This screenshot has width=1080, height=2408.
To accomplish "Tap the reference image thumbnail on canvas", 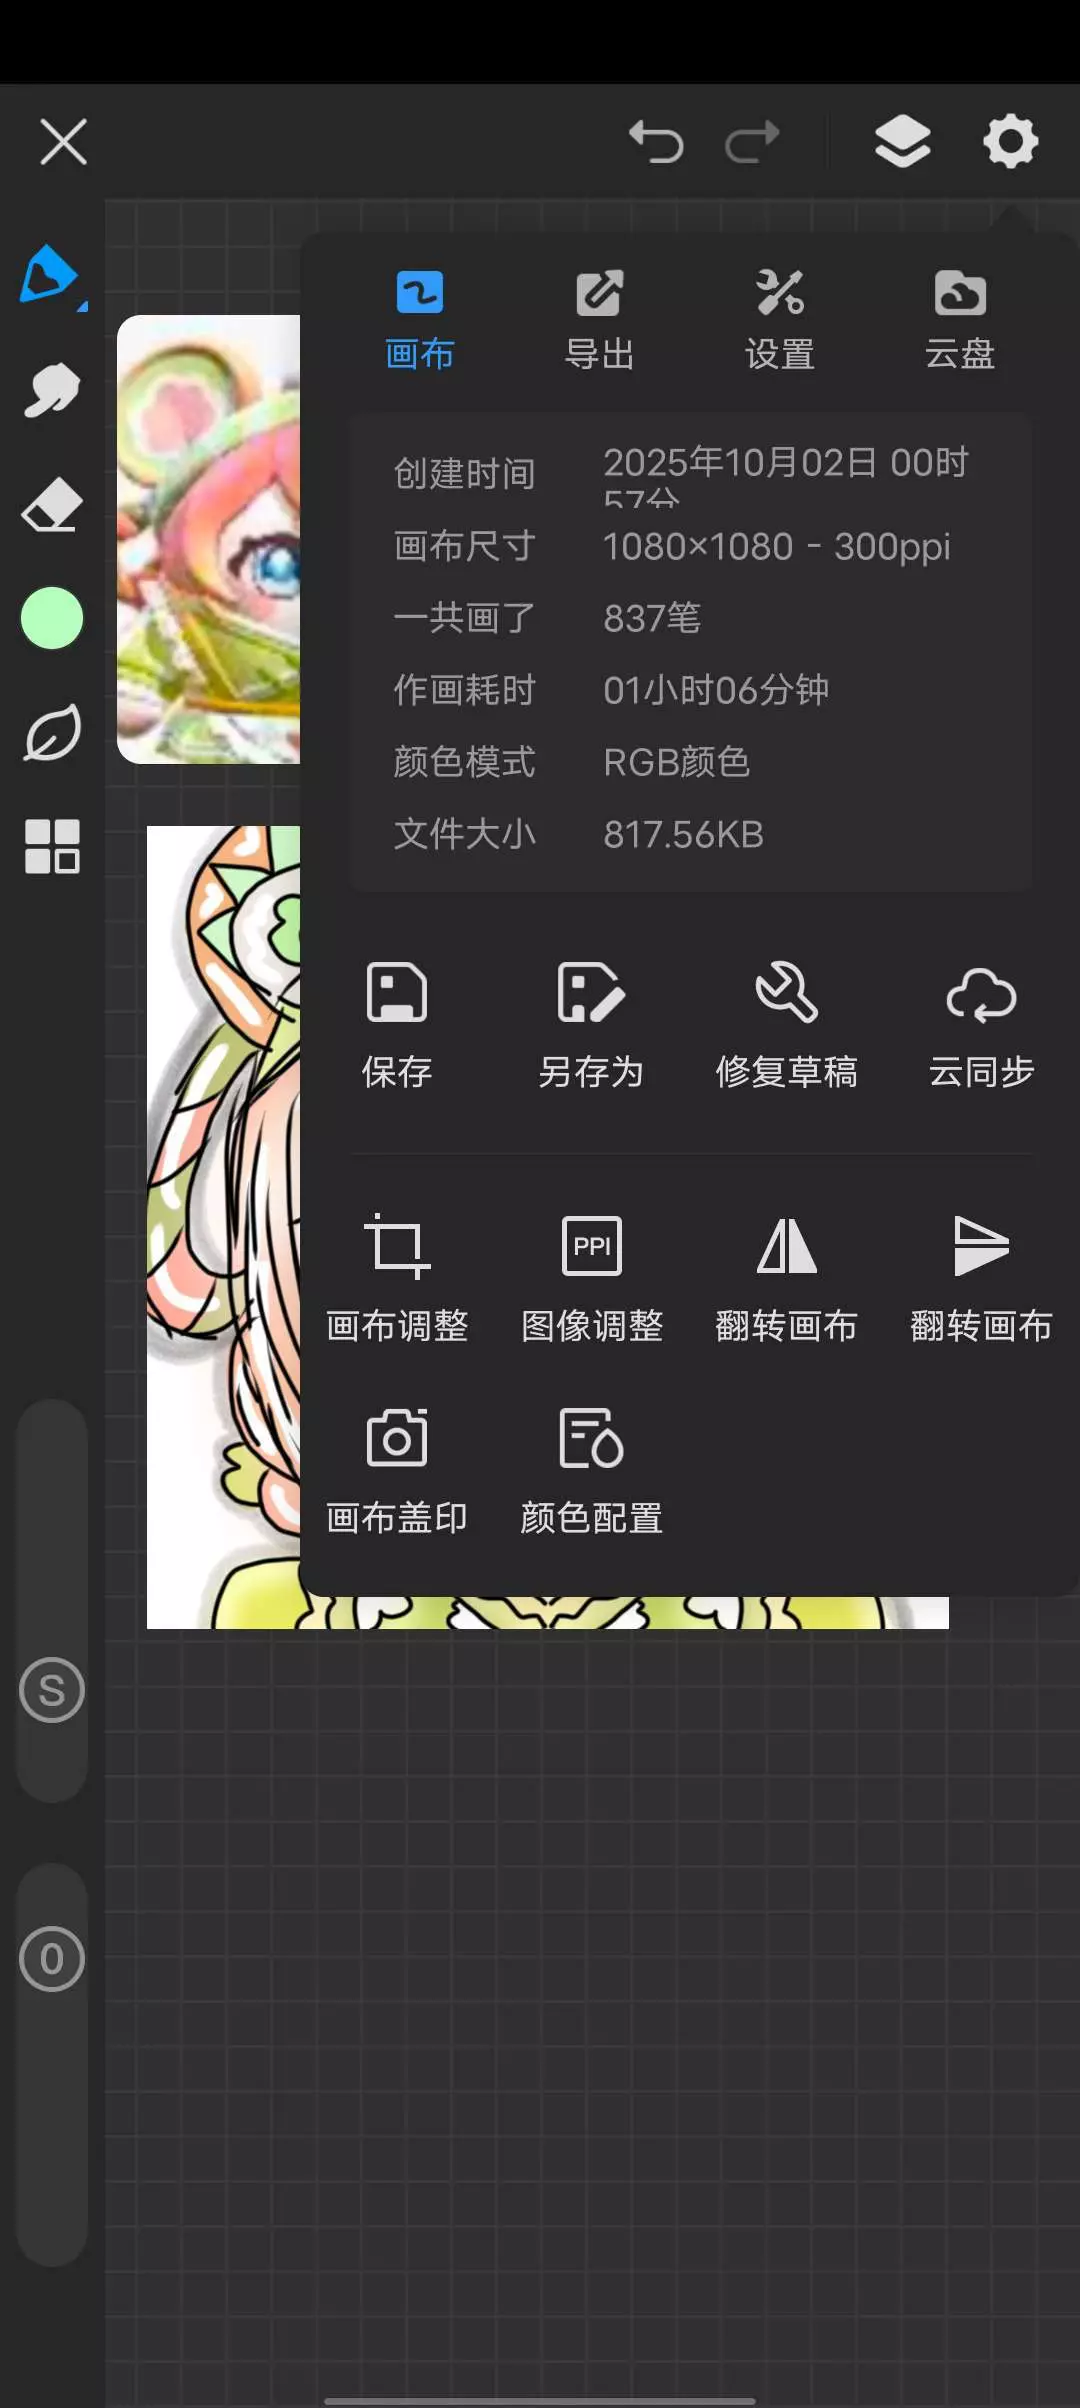I will coord(208,539).
